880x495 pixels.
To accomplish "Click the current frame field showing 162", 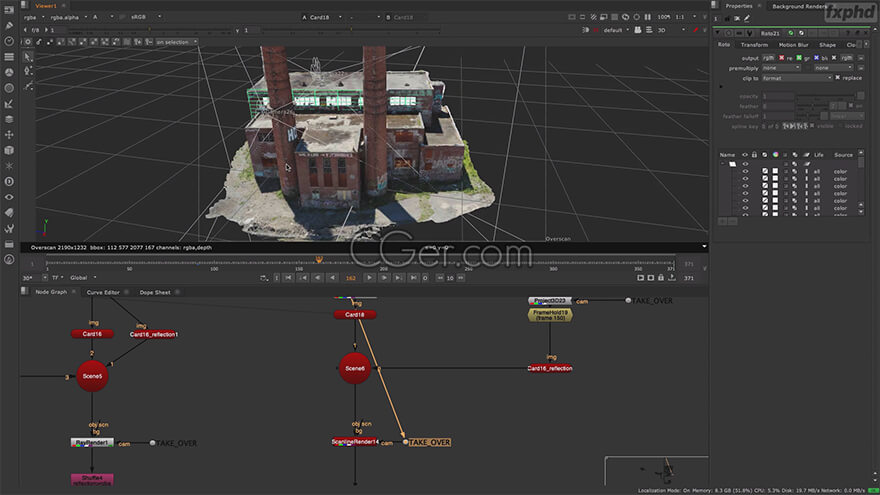I will [x=351, y=278].
